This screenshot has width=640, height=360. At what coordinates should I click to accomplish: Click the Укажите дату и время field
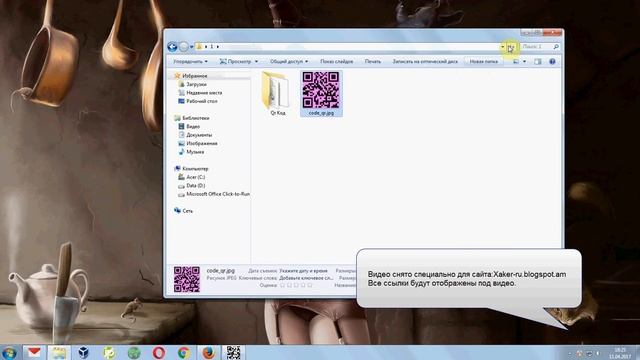(303, 271)
